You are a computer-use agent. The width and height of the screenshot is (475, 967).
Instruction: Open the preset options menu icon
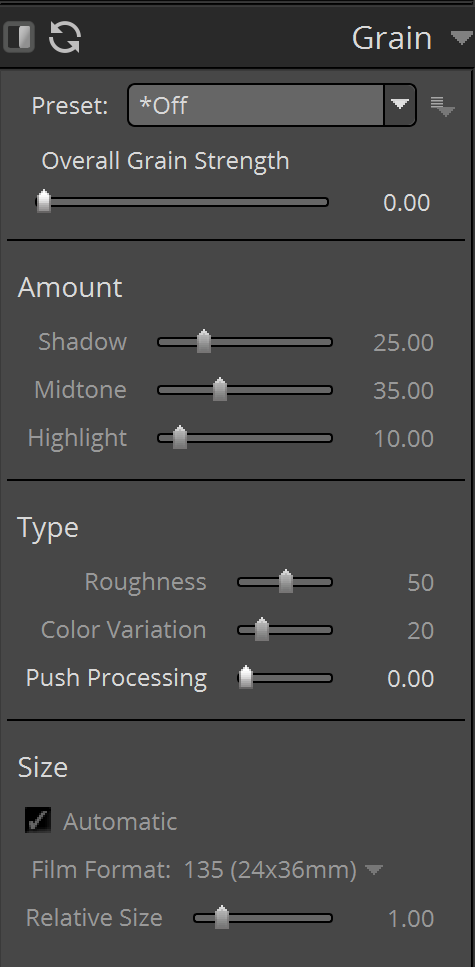442,106
